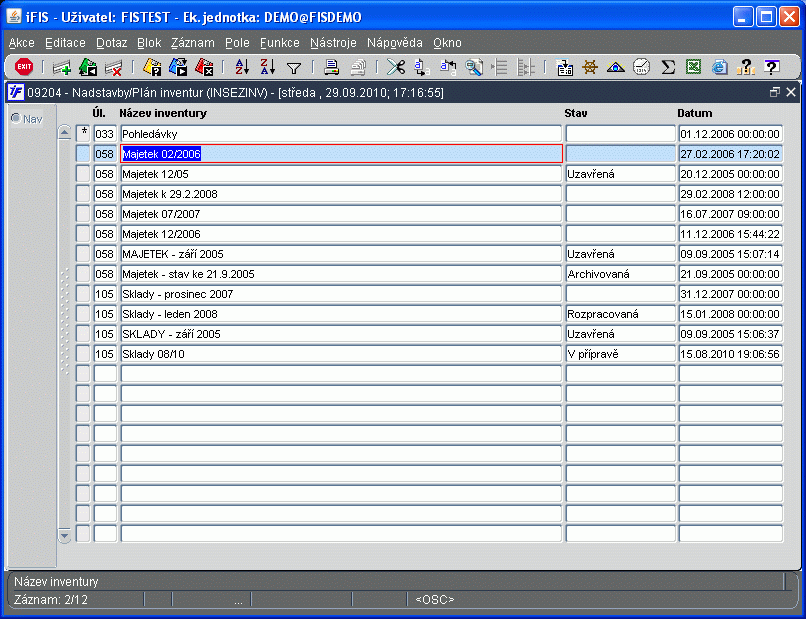Open the Blok menu
The width and height of the screenshot is (806, 619).
[149, 43]
